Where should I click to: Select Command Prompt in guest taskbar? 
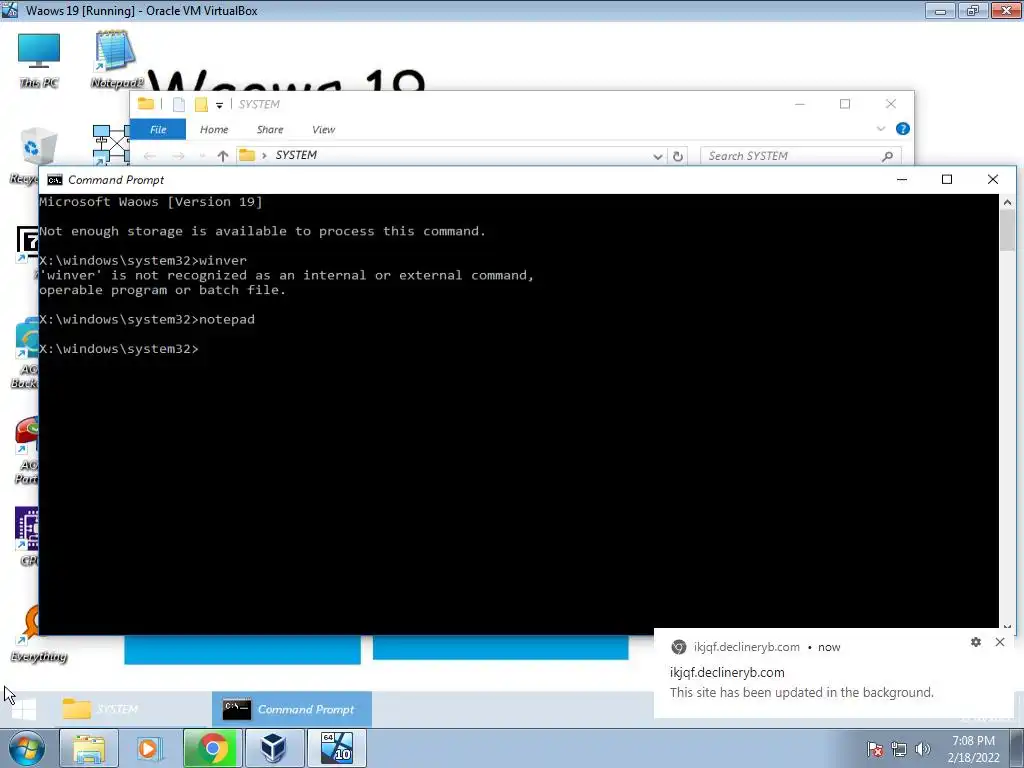coord(292,709)
